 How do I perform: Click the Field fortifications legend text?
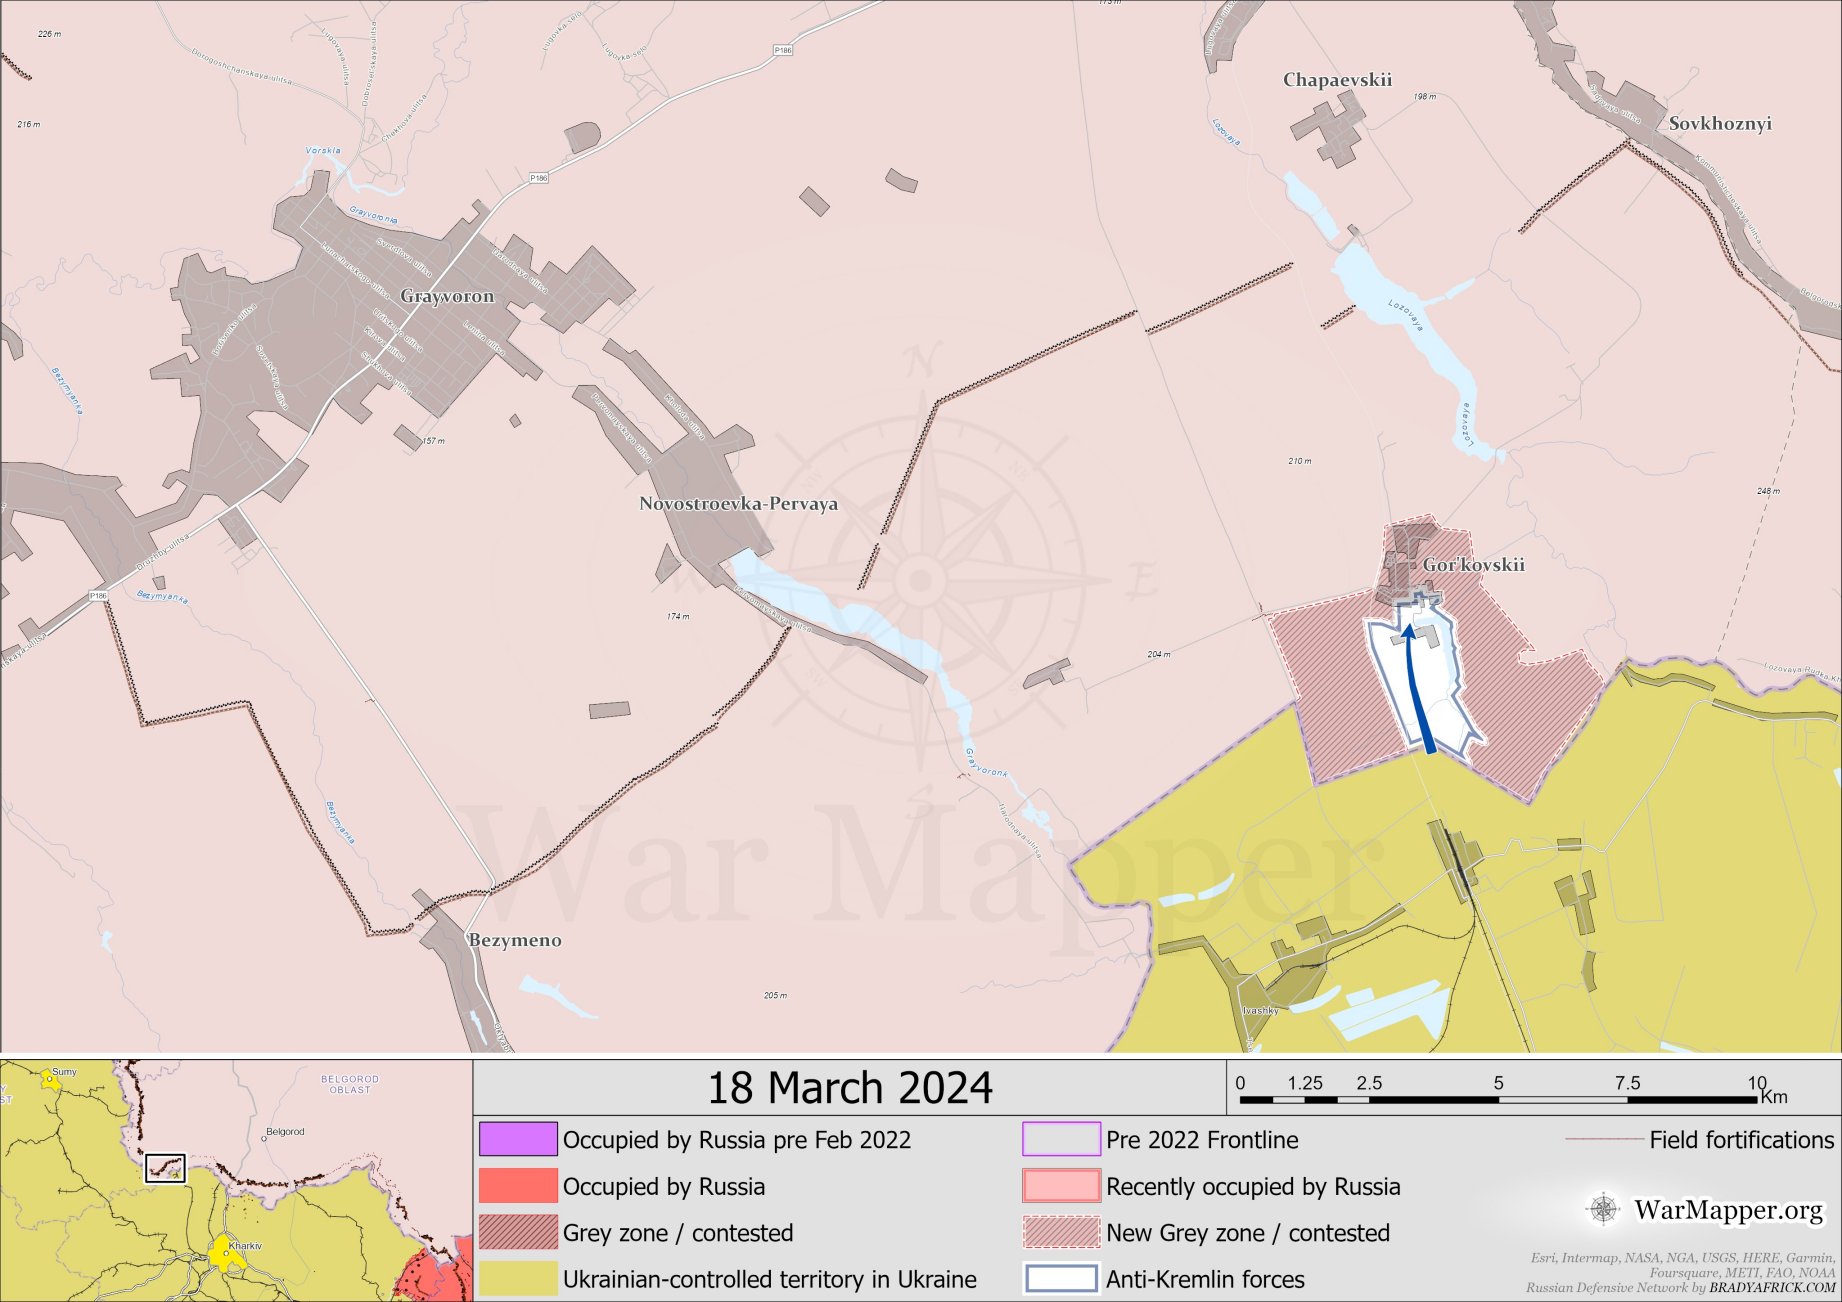pyautogui.click(x=1742, y=1140)
